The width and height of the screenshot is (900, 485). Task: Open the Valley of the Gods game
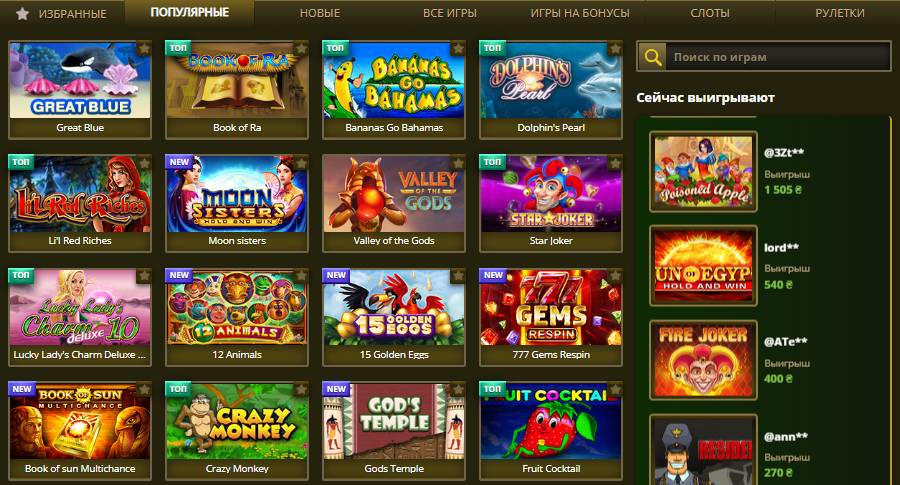point(394,204)
